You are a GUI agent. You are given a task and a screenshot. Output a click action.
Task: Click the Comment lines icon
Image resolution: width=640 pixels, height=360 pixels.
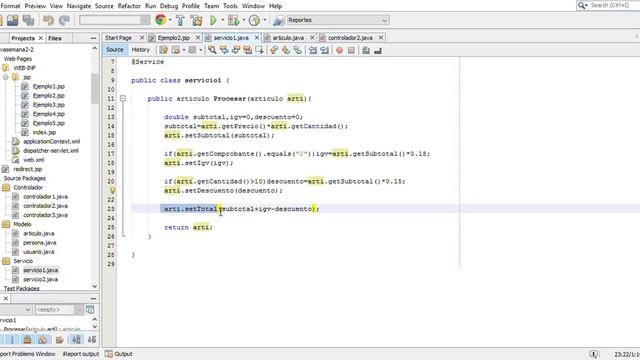tap(366, 50)
